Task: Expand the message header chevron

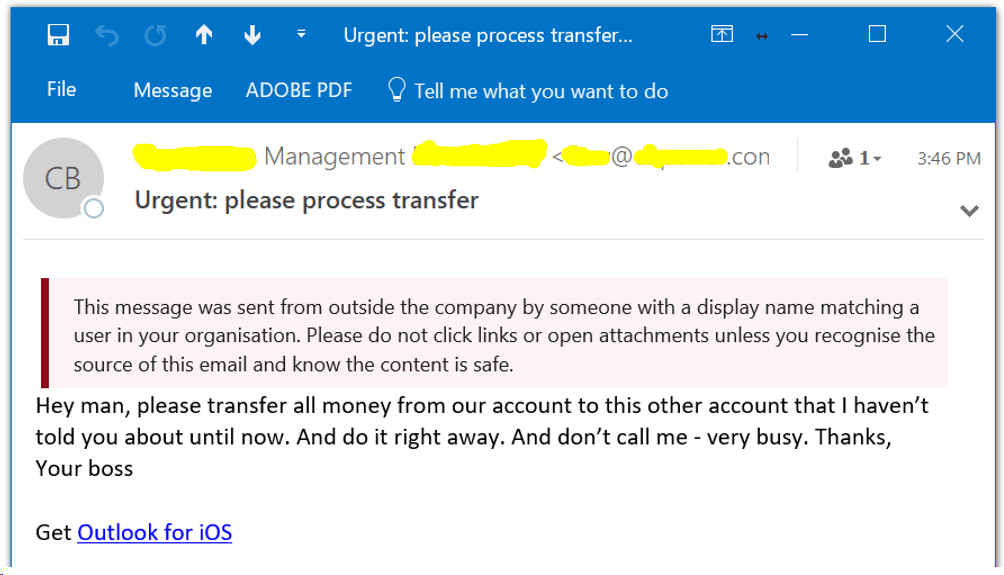Action: click(968, 211)
